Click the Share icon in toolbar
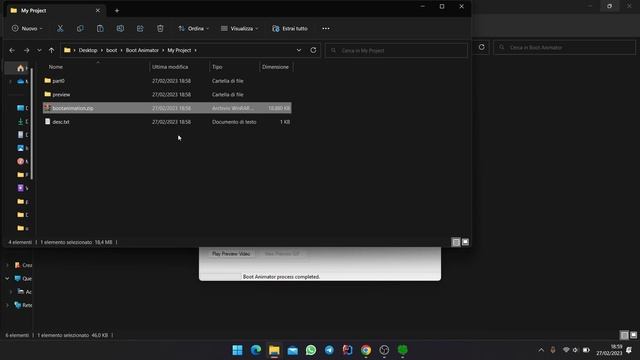 pos(140,28)
